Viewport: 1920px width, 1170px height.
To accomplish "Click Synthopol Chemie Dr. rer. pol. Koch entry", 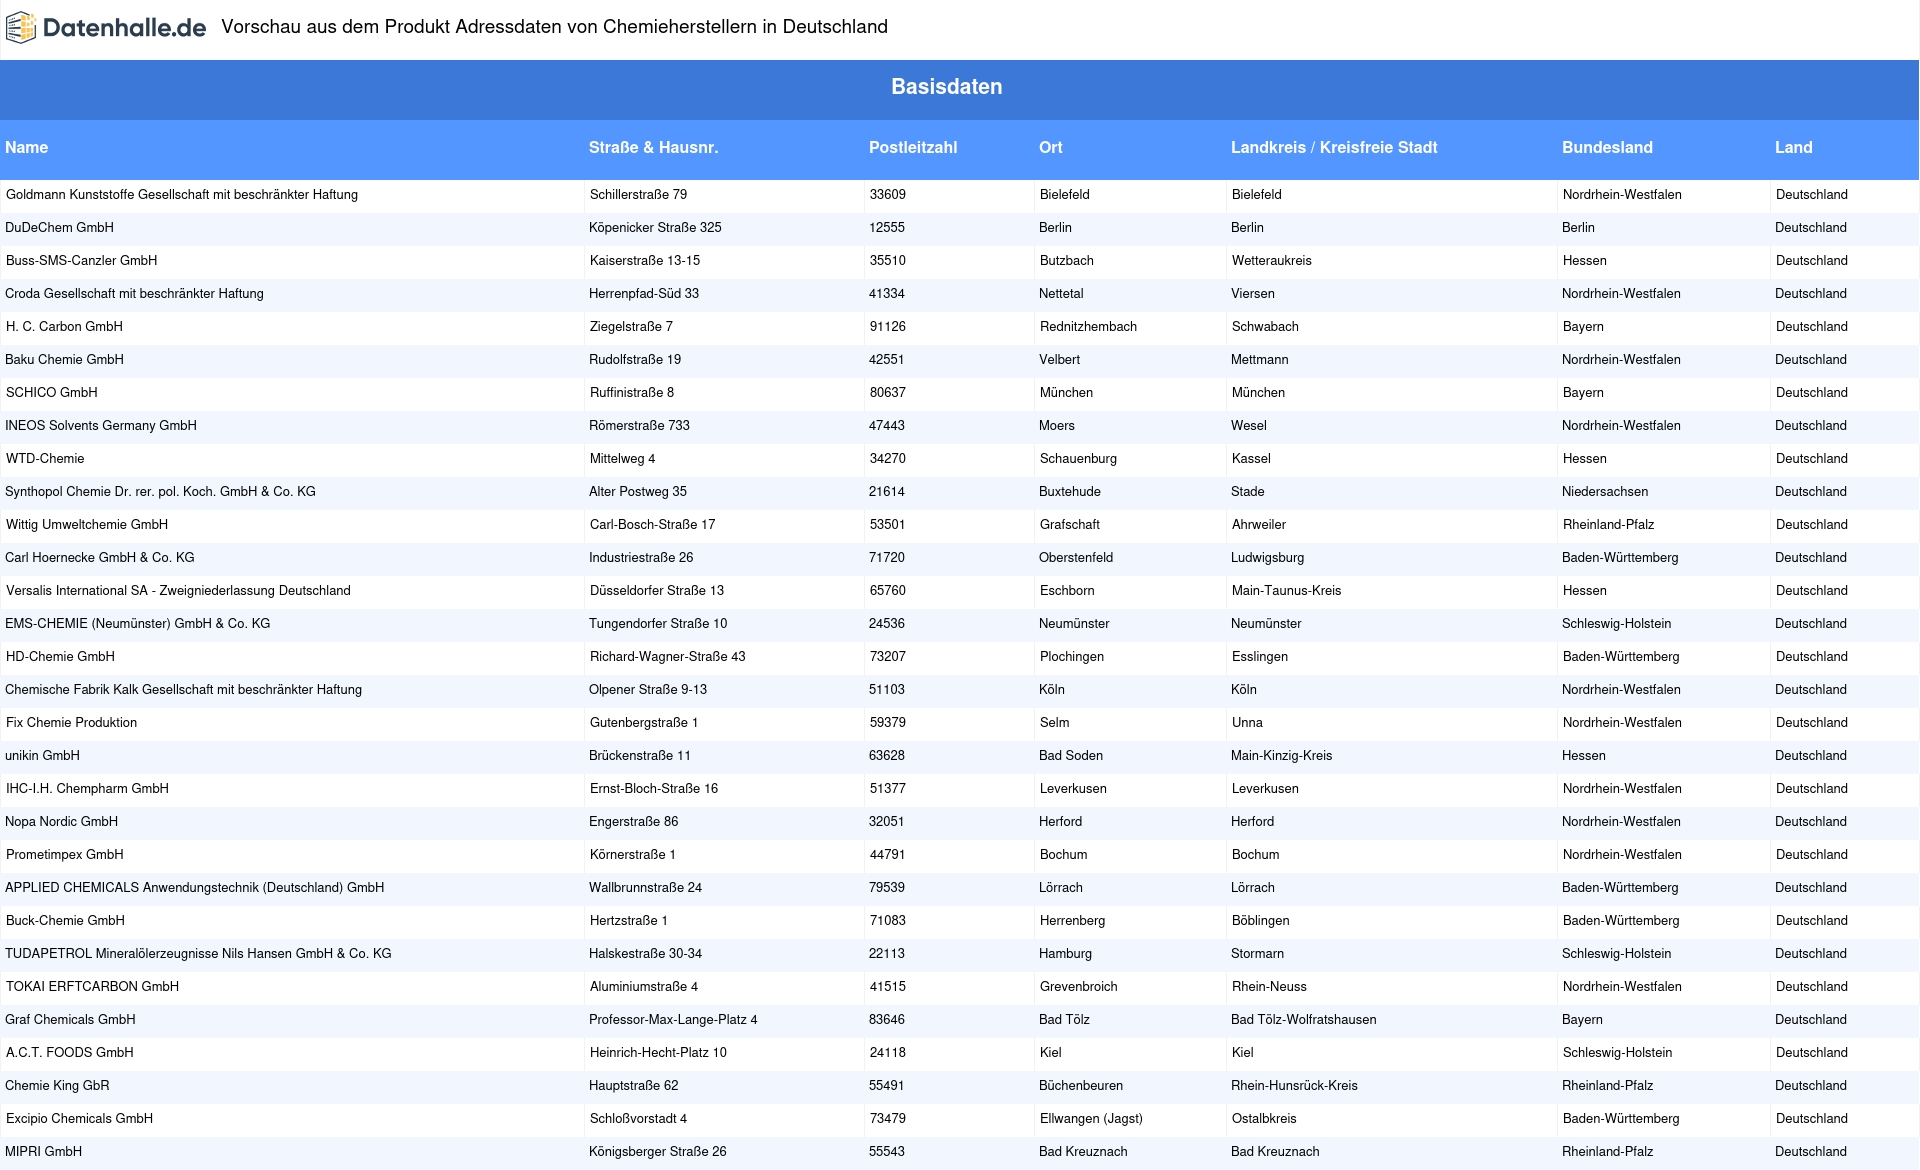I will pos(160,492).
